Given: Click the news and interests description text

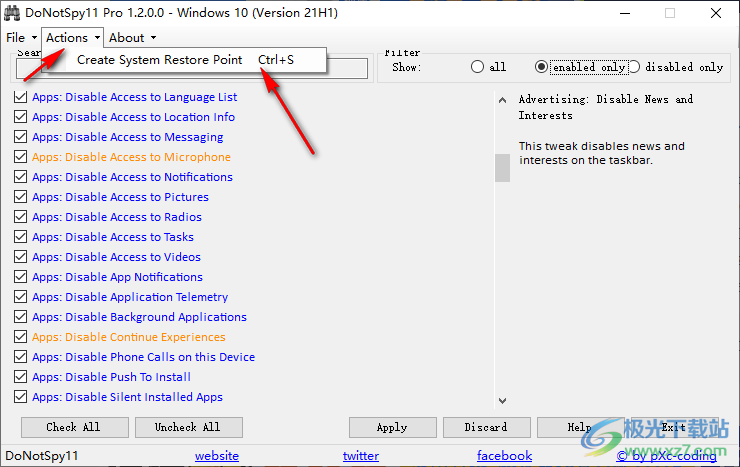Looking at the screenshot, I should point(602,153).
